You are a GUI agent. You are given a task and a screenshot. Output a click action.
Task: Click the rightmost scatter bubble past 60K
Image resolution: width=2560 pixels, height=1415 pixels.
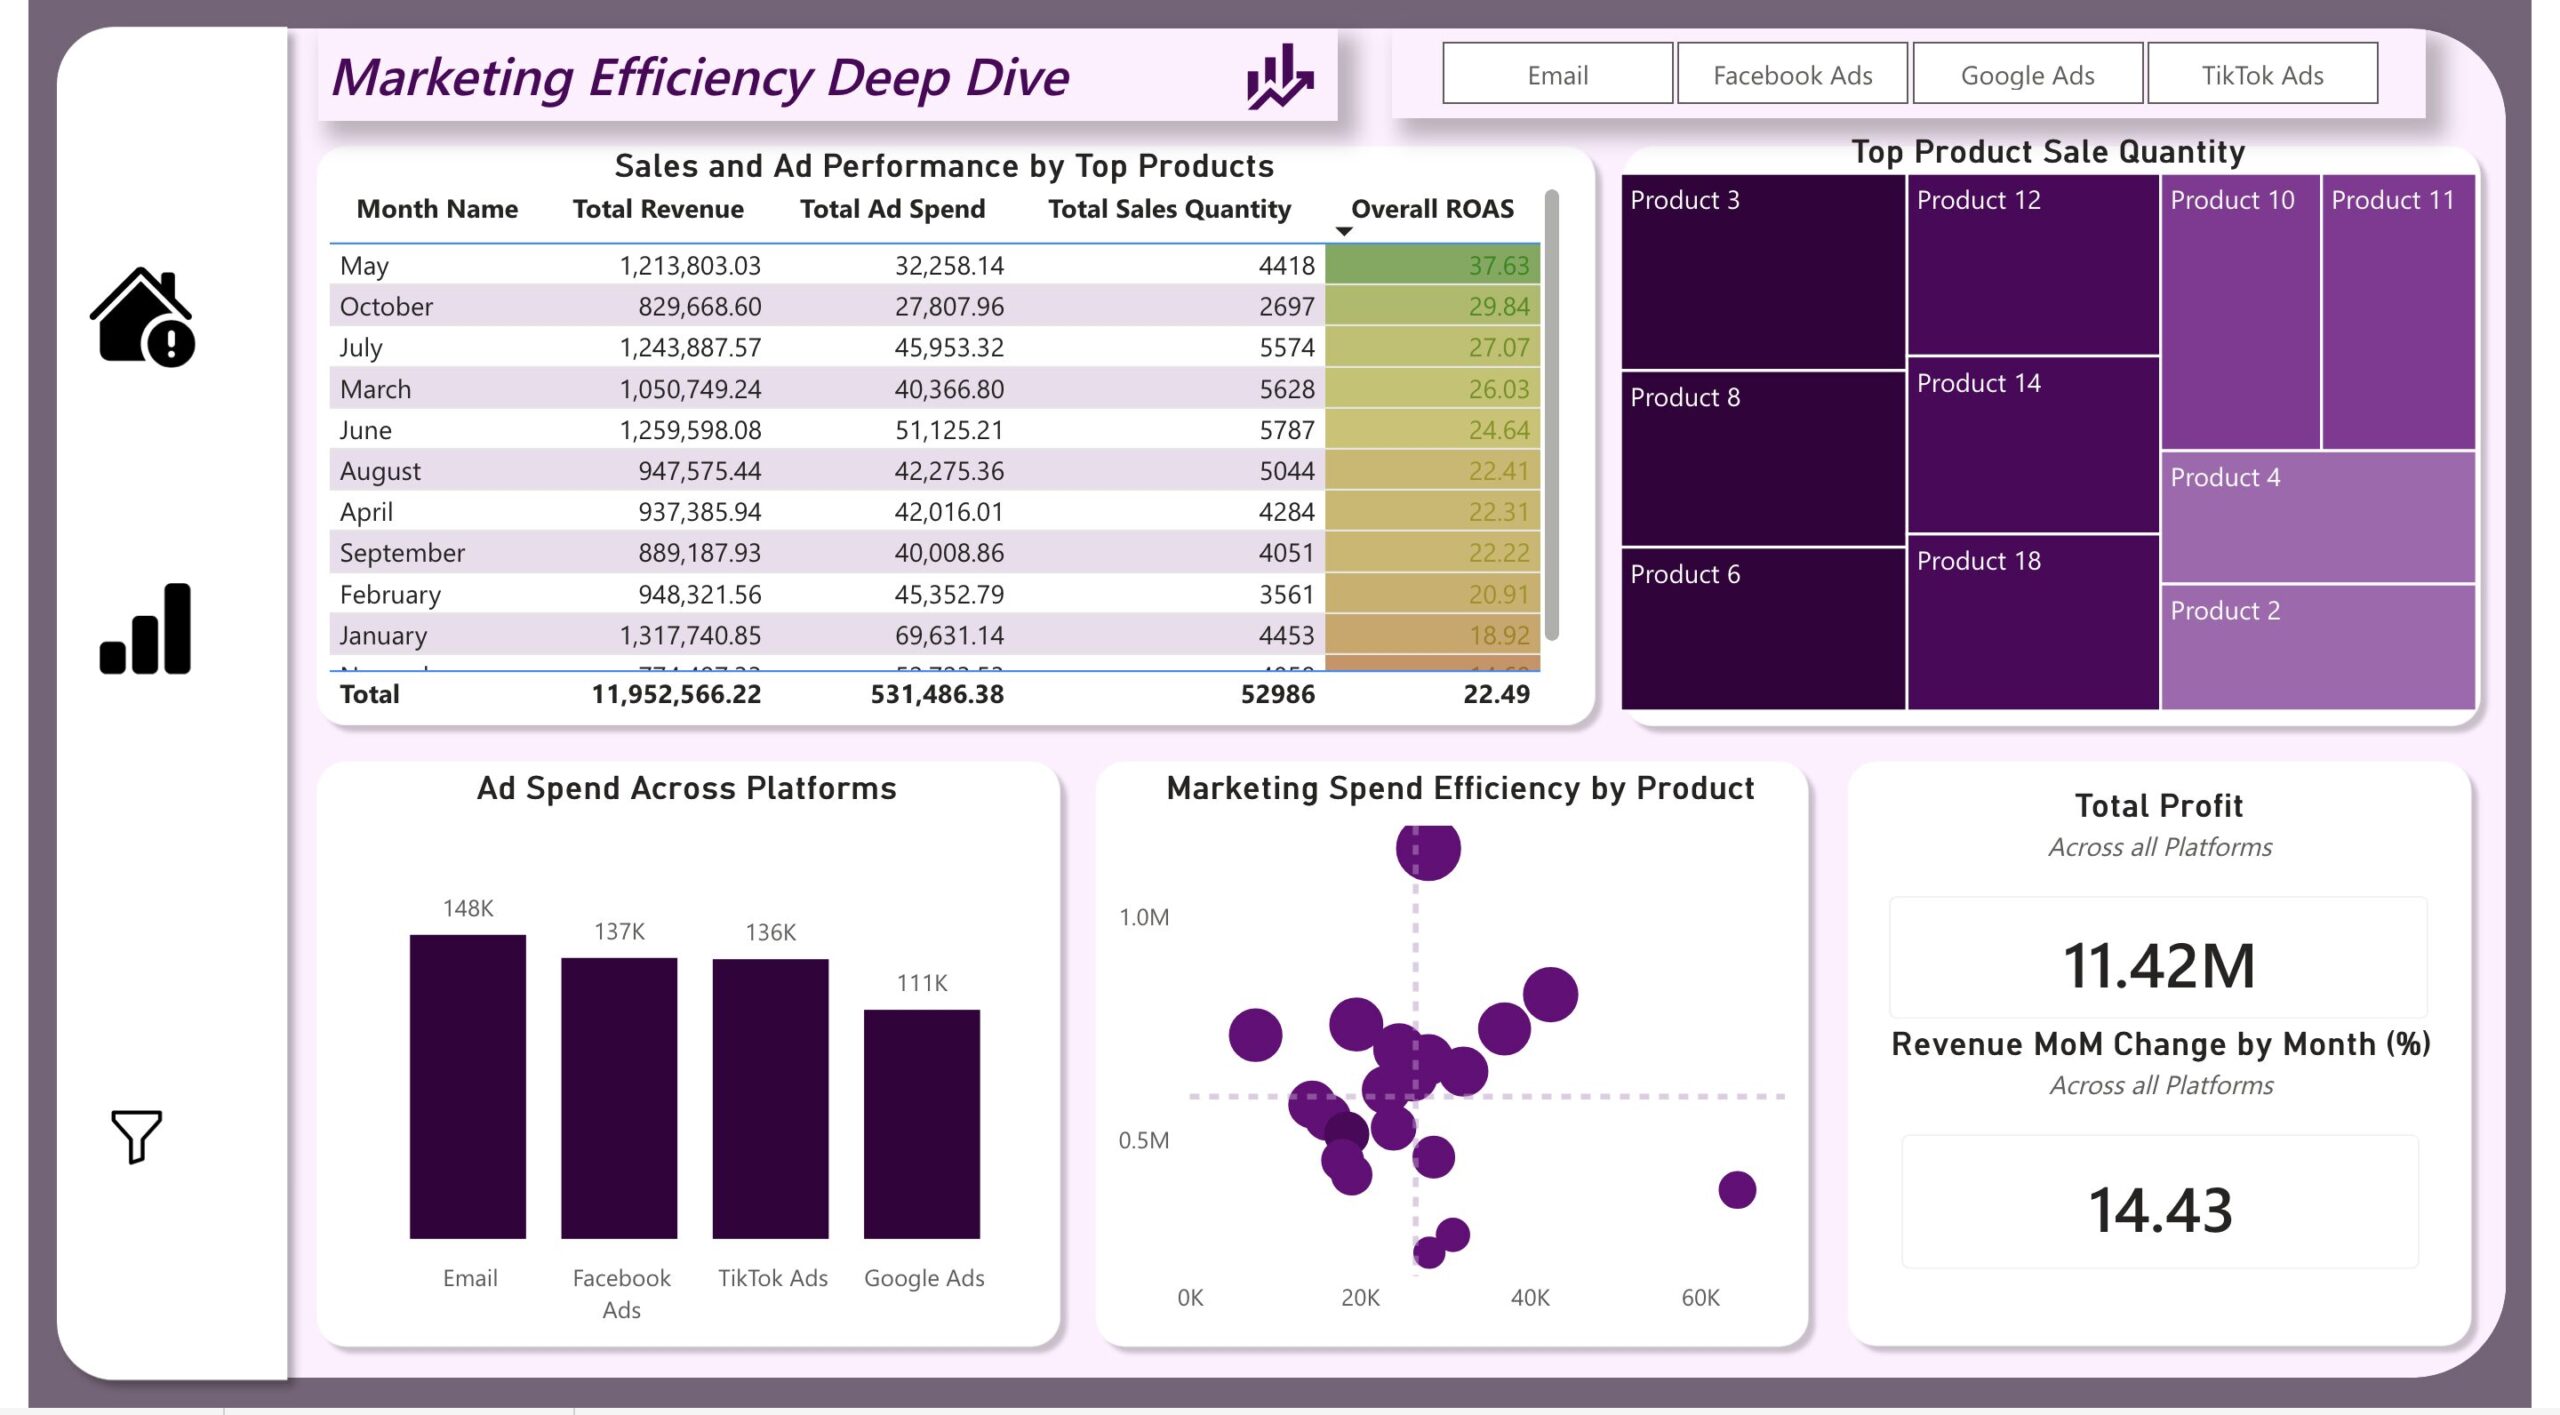1737,1190
